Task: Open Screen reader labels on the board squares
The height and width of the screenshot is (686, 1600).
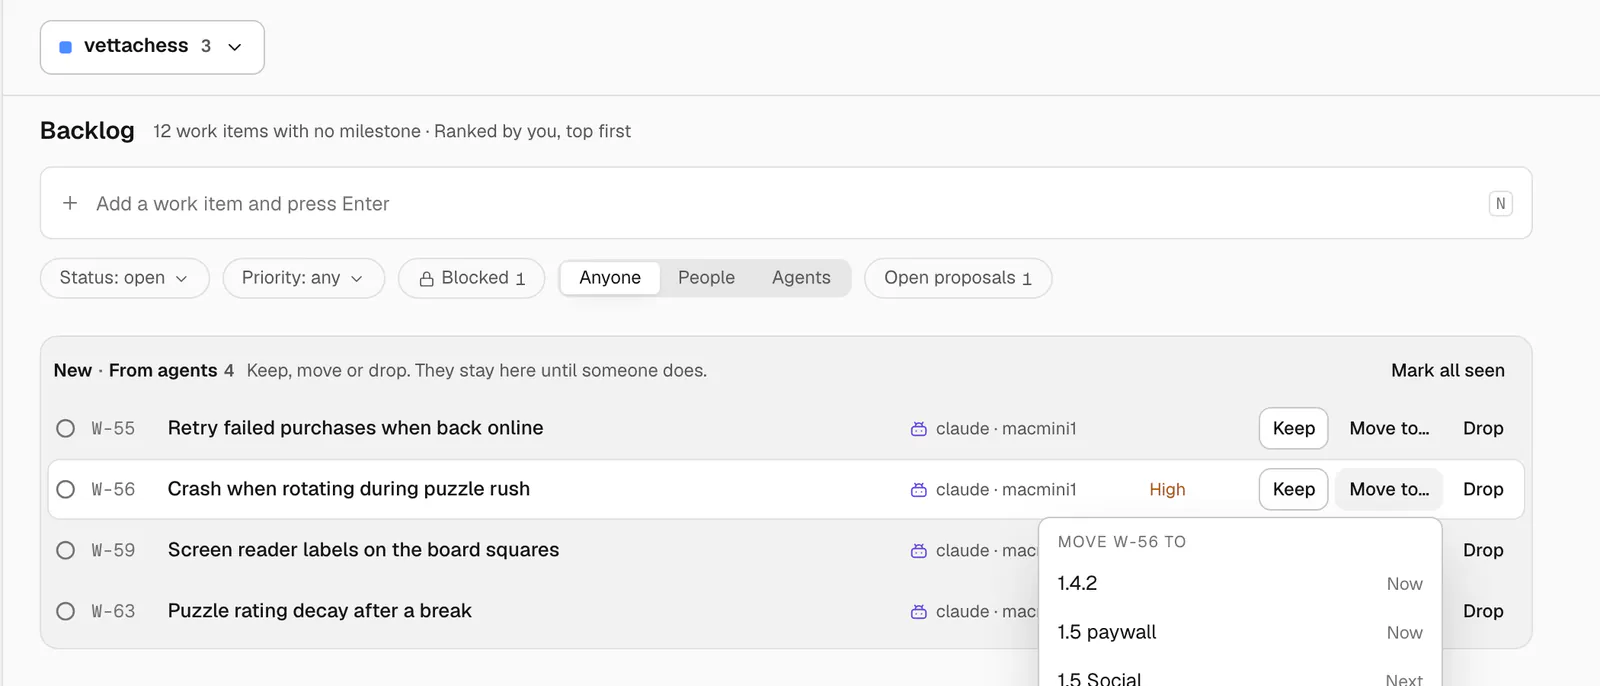Action: pos(364,550)
